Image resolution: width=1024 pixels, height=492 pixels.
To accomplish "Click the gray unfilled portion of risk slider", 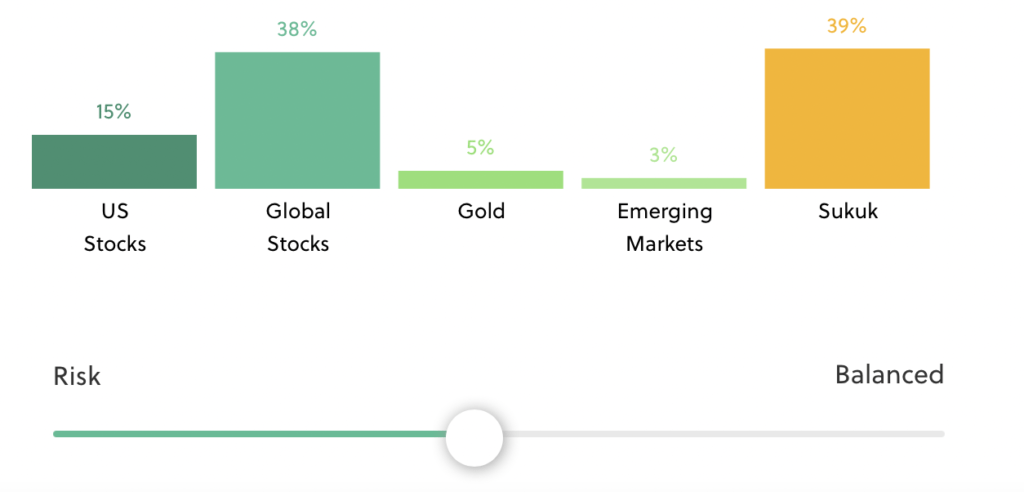I will [724, 434].
